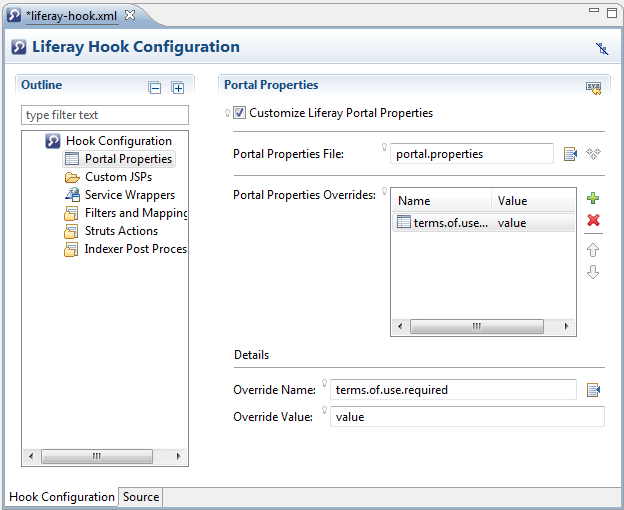The image size is (624, 510).
Task: Move override down with the down arrow
Action: click(x=593, y=272)
